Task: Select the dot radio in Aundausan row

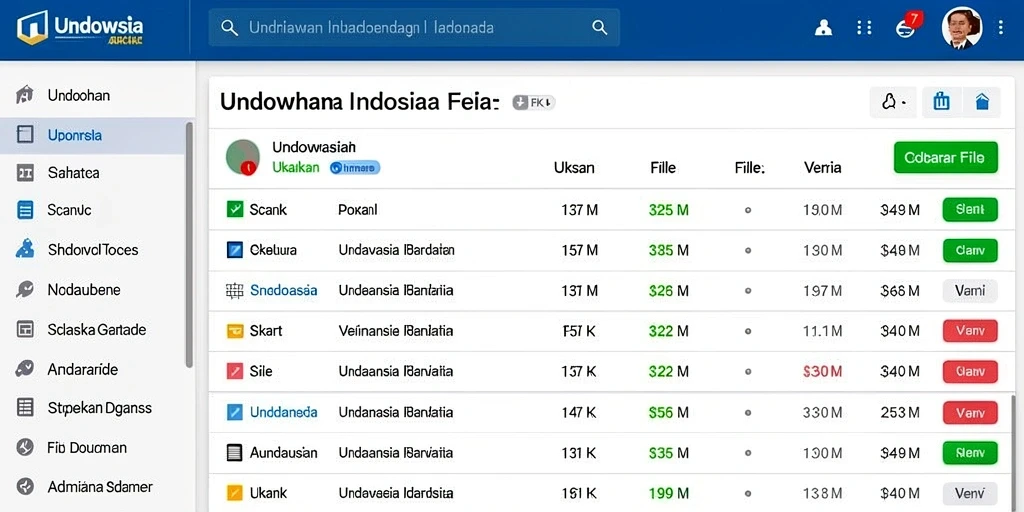Action: (748, 453)
